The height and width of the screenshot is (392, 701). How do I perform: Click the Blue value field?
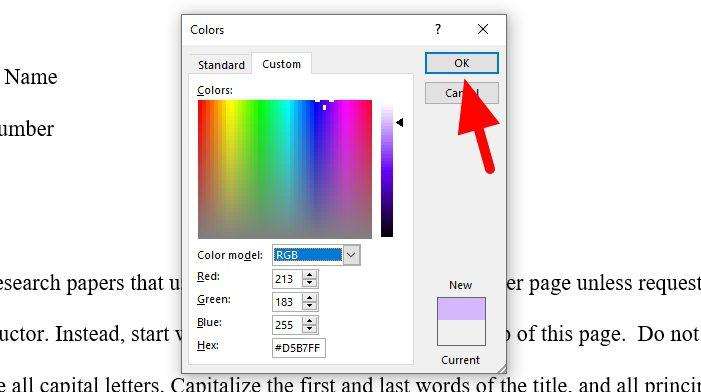click(287, 325)
